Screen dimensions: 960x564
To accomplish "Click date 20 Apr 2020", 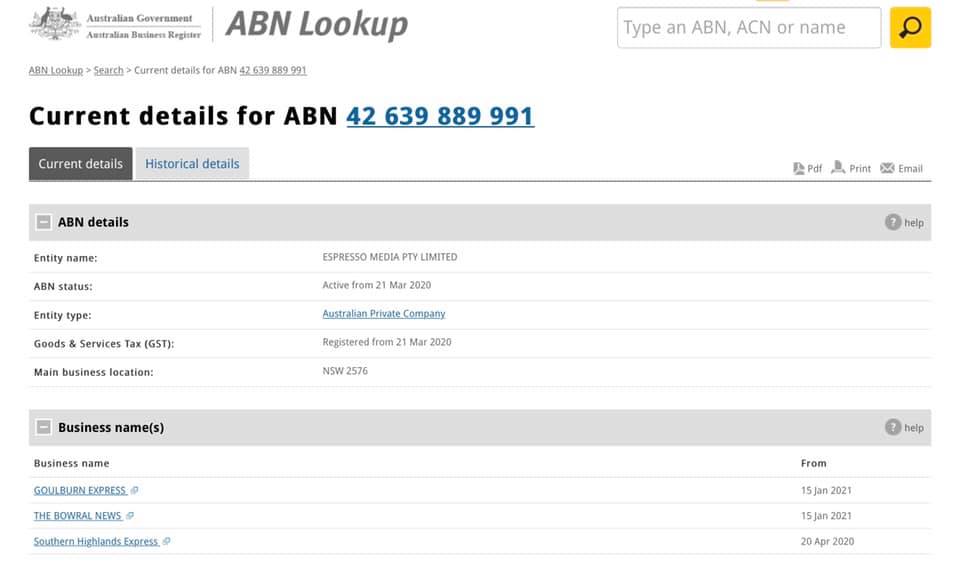I will point(827,541).
